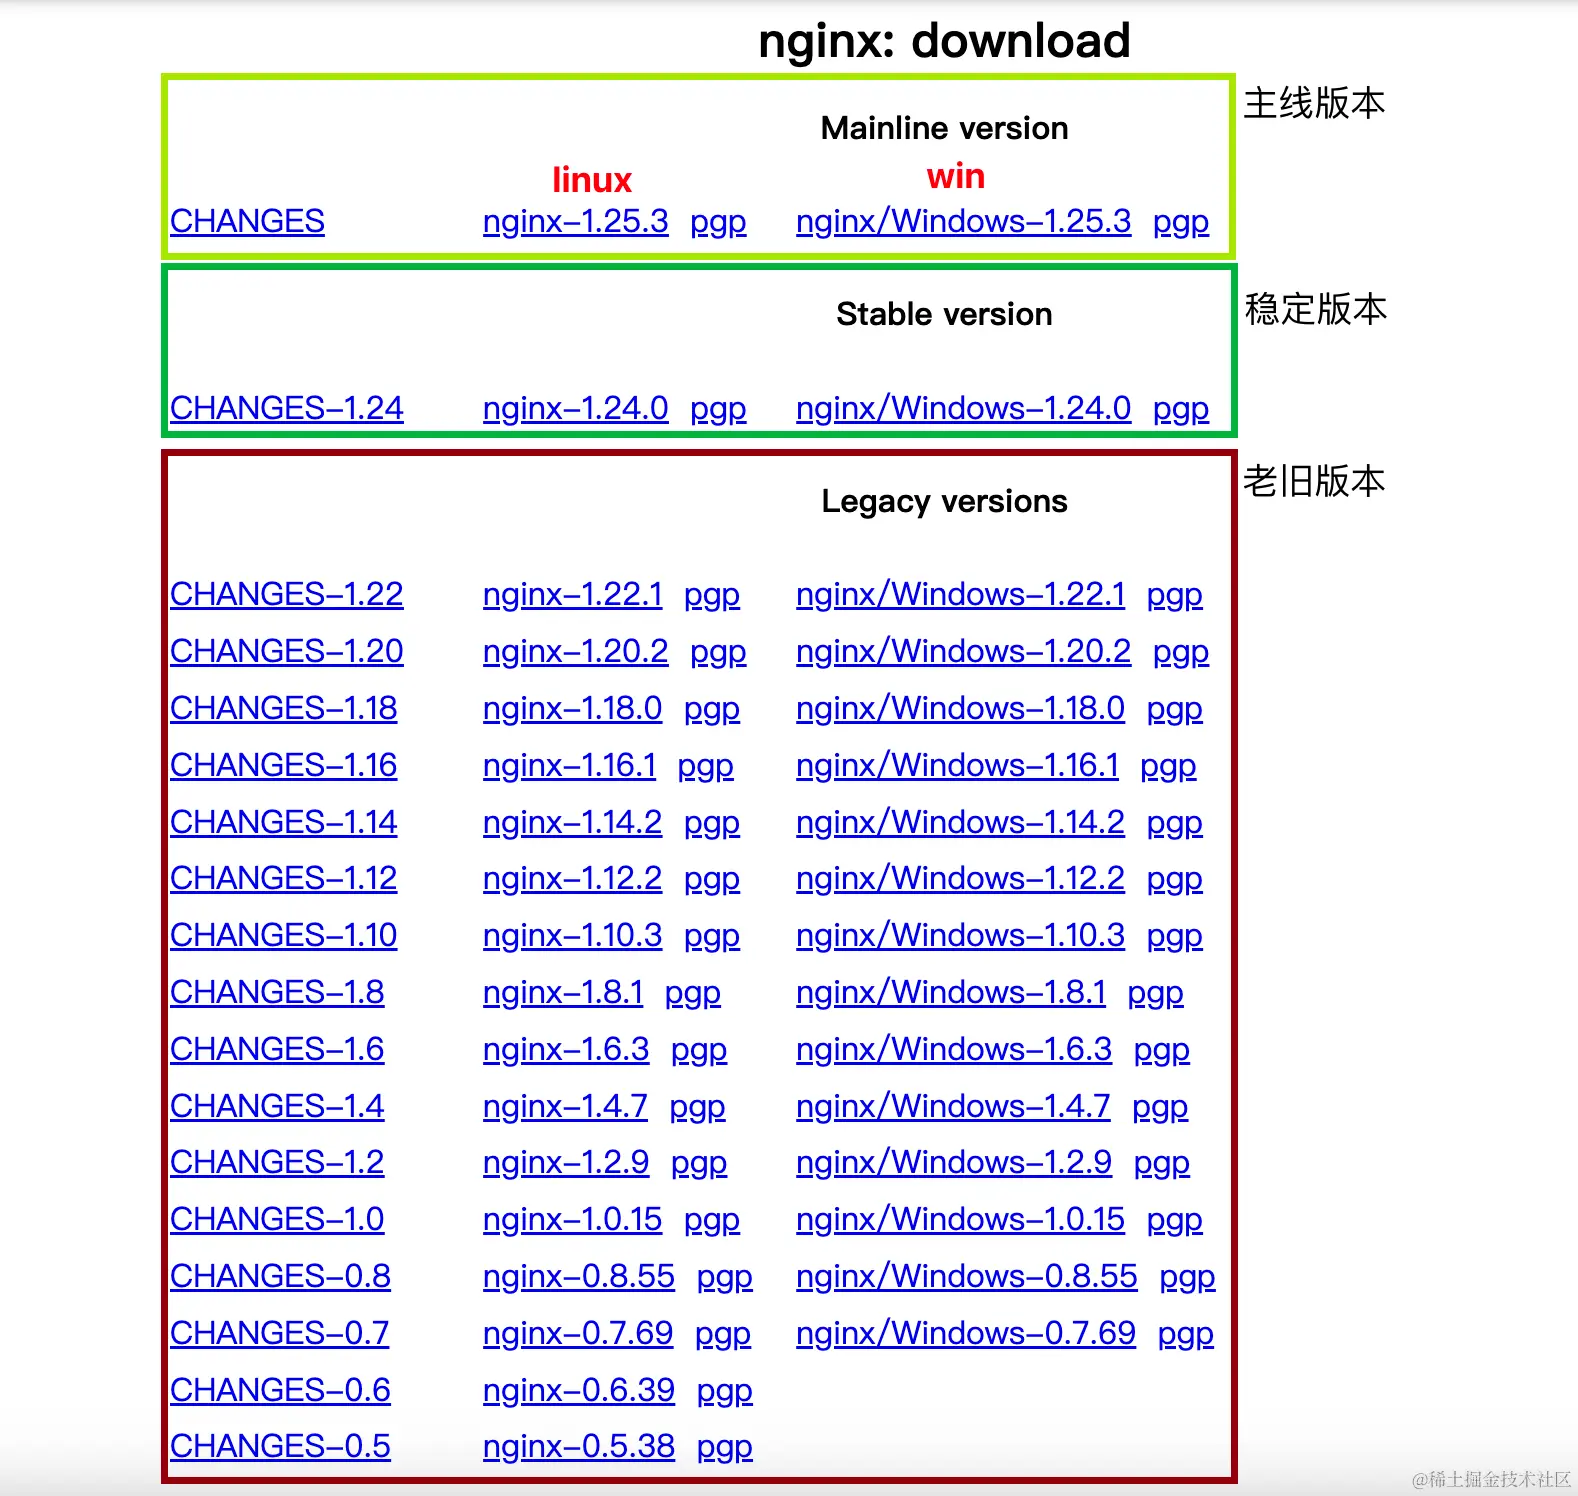This screenshot has width=1578, height=1496.
Task: Download nginx/Windows-1.0.15
Action: [960, 1219]
